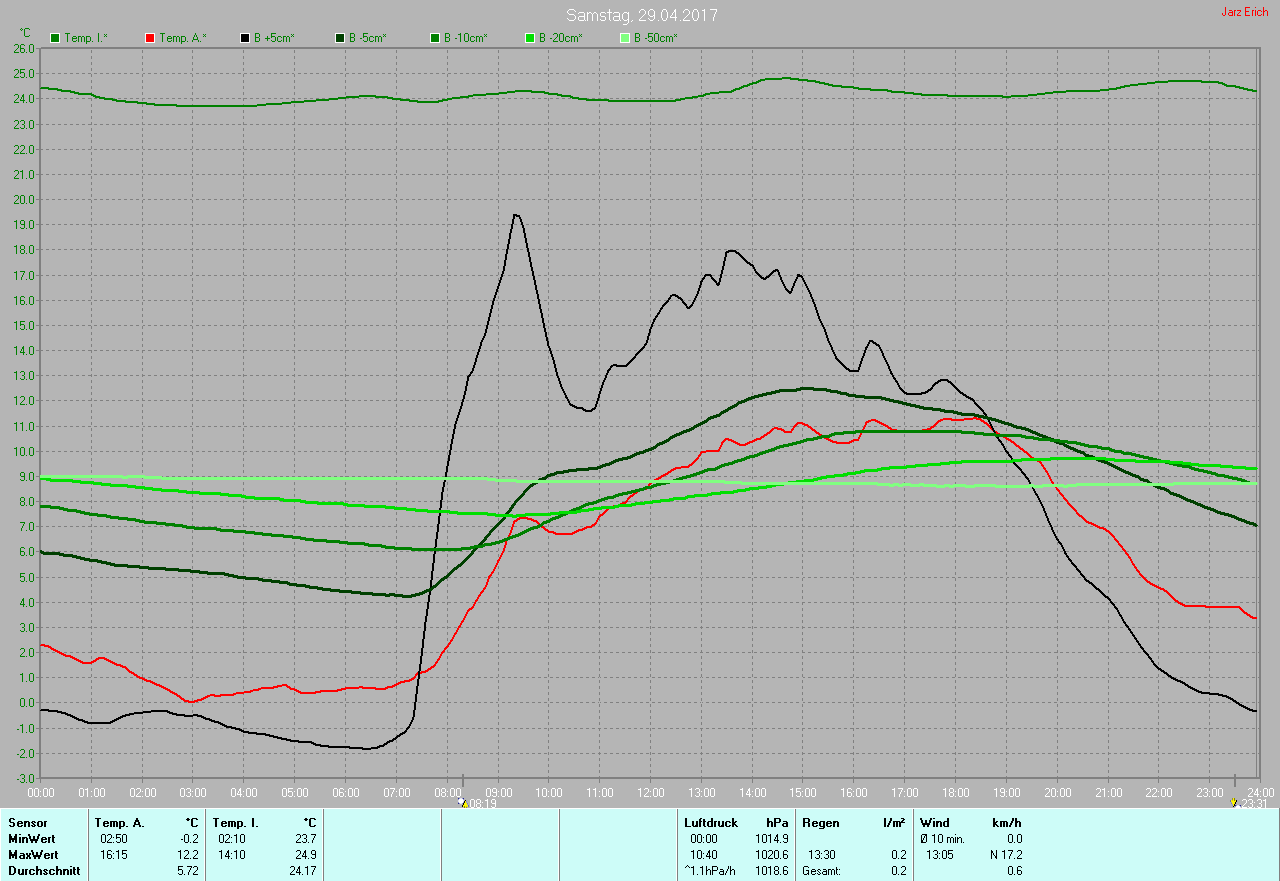This screenshot has width=1280, height=881.
Task: Click the maximum pressure value "1020.6"
Action: click(x=771, y=855)
